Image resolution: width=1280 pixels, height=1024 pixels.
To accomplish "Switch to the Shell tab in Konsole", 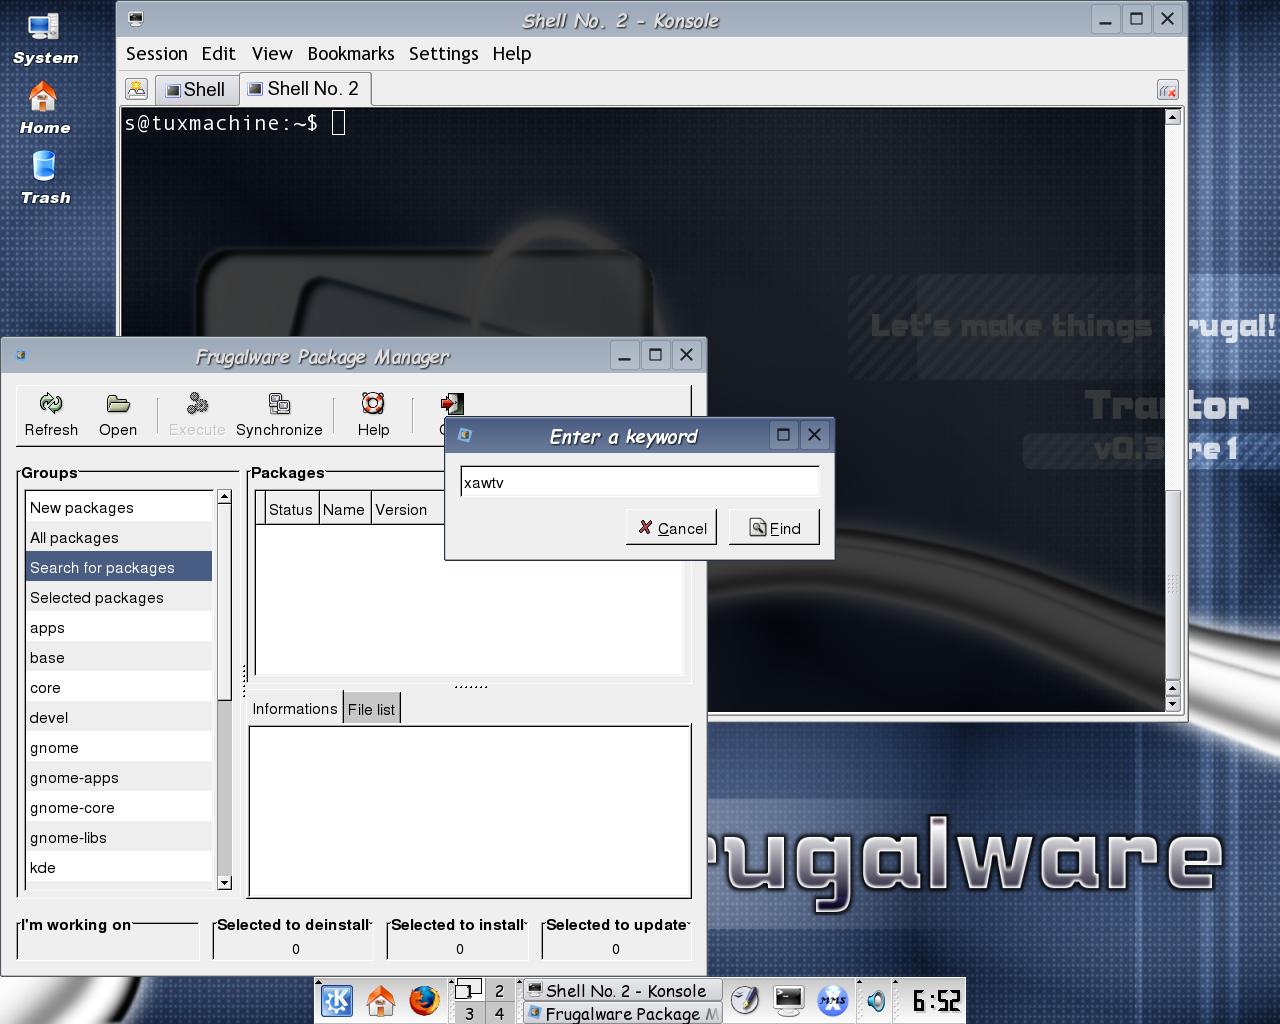I will [x=196, y=90].
